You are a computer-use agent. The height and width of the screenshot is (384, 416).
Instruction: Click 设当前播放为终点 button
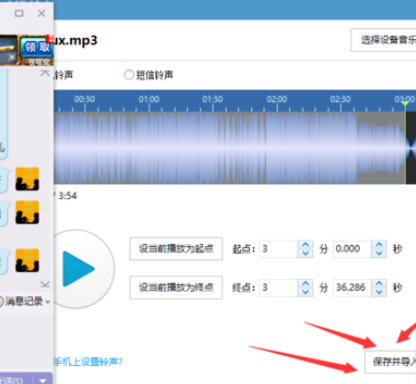click(x=176, y=287)
